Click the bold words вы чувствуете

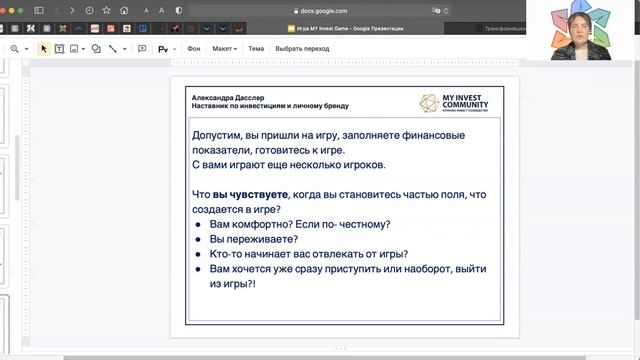pos(250,195)
